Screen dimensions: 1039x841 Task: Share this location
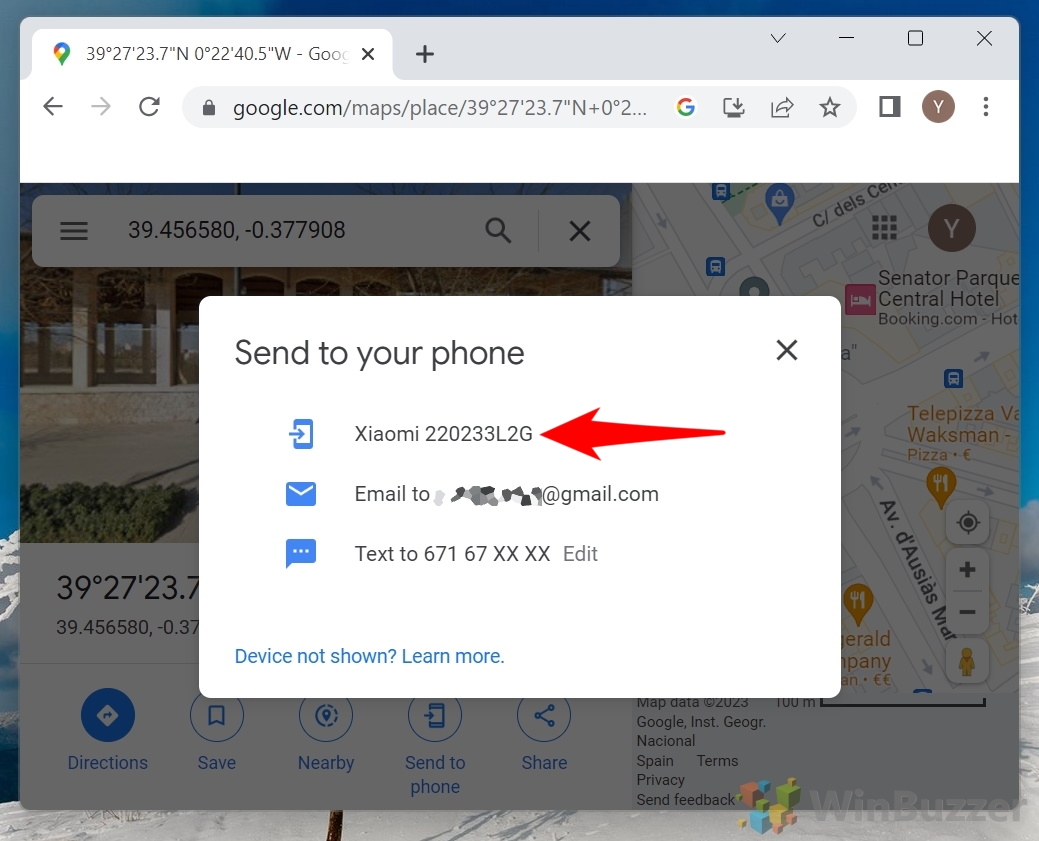[x=544, y=730]
